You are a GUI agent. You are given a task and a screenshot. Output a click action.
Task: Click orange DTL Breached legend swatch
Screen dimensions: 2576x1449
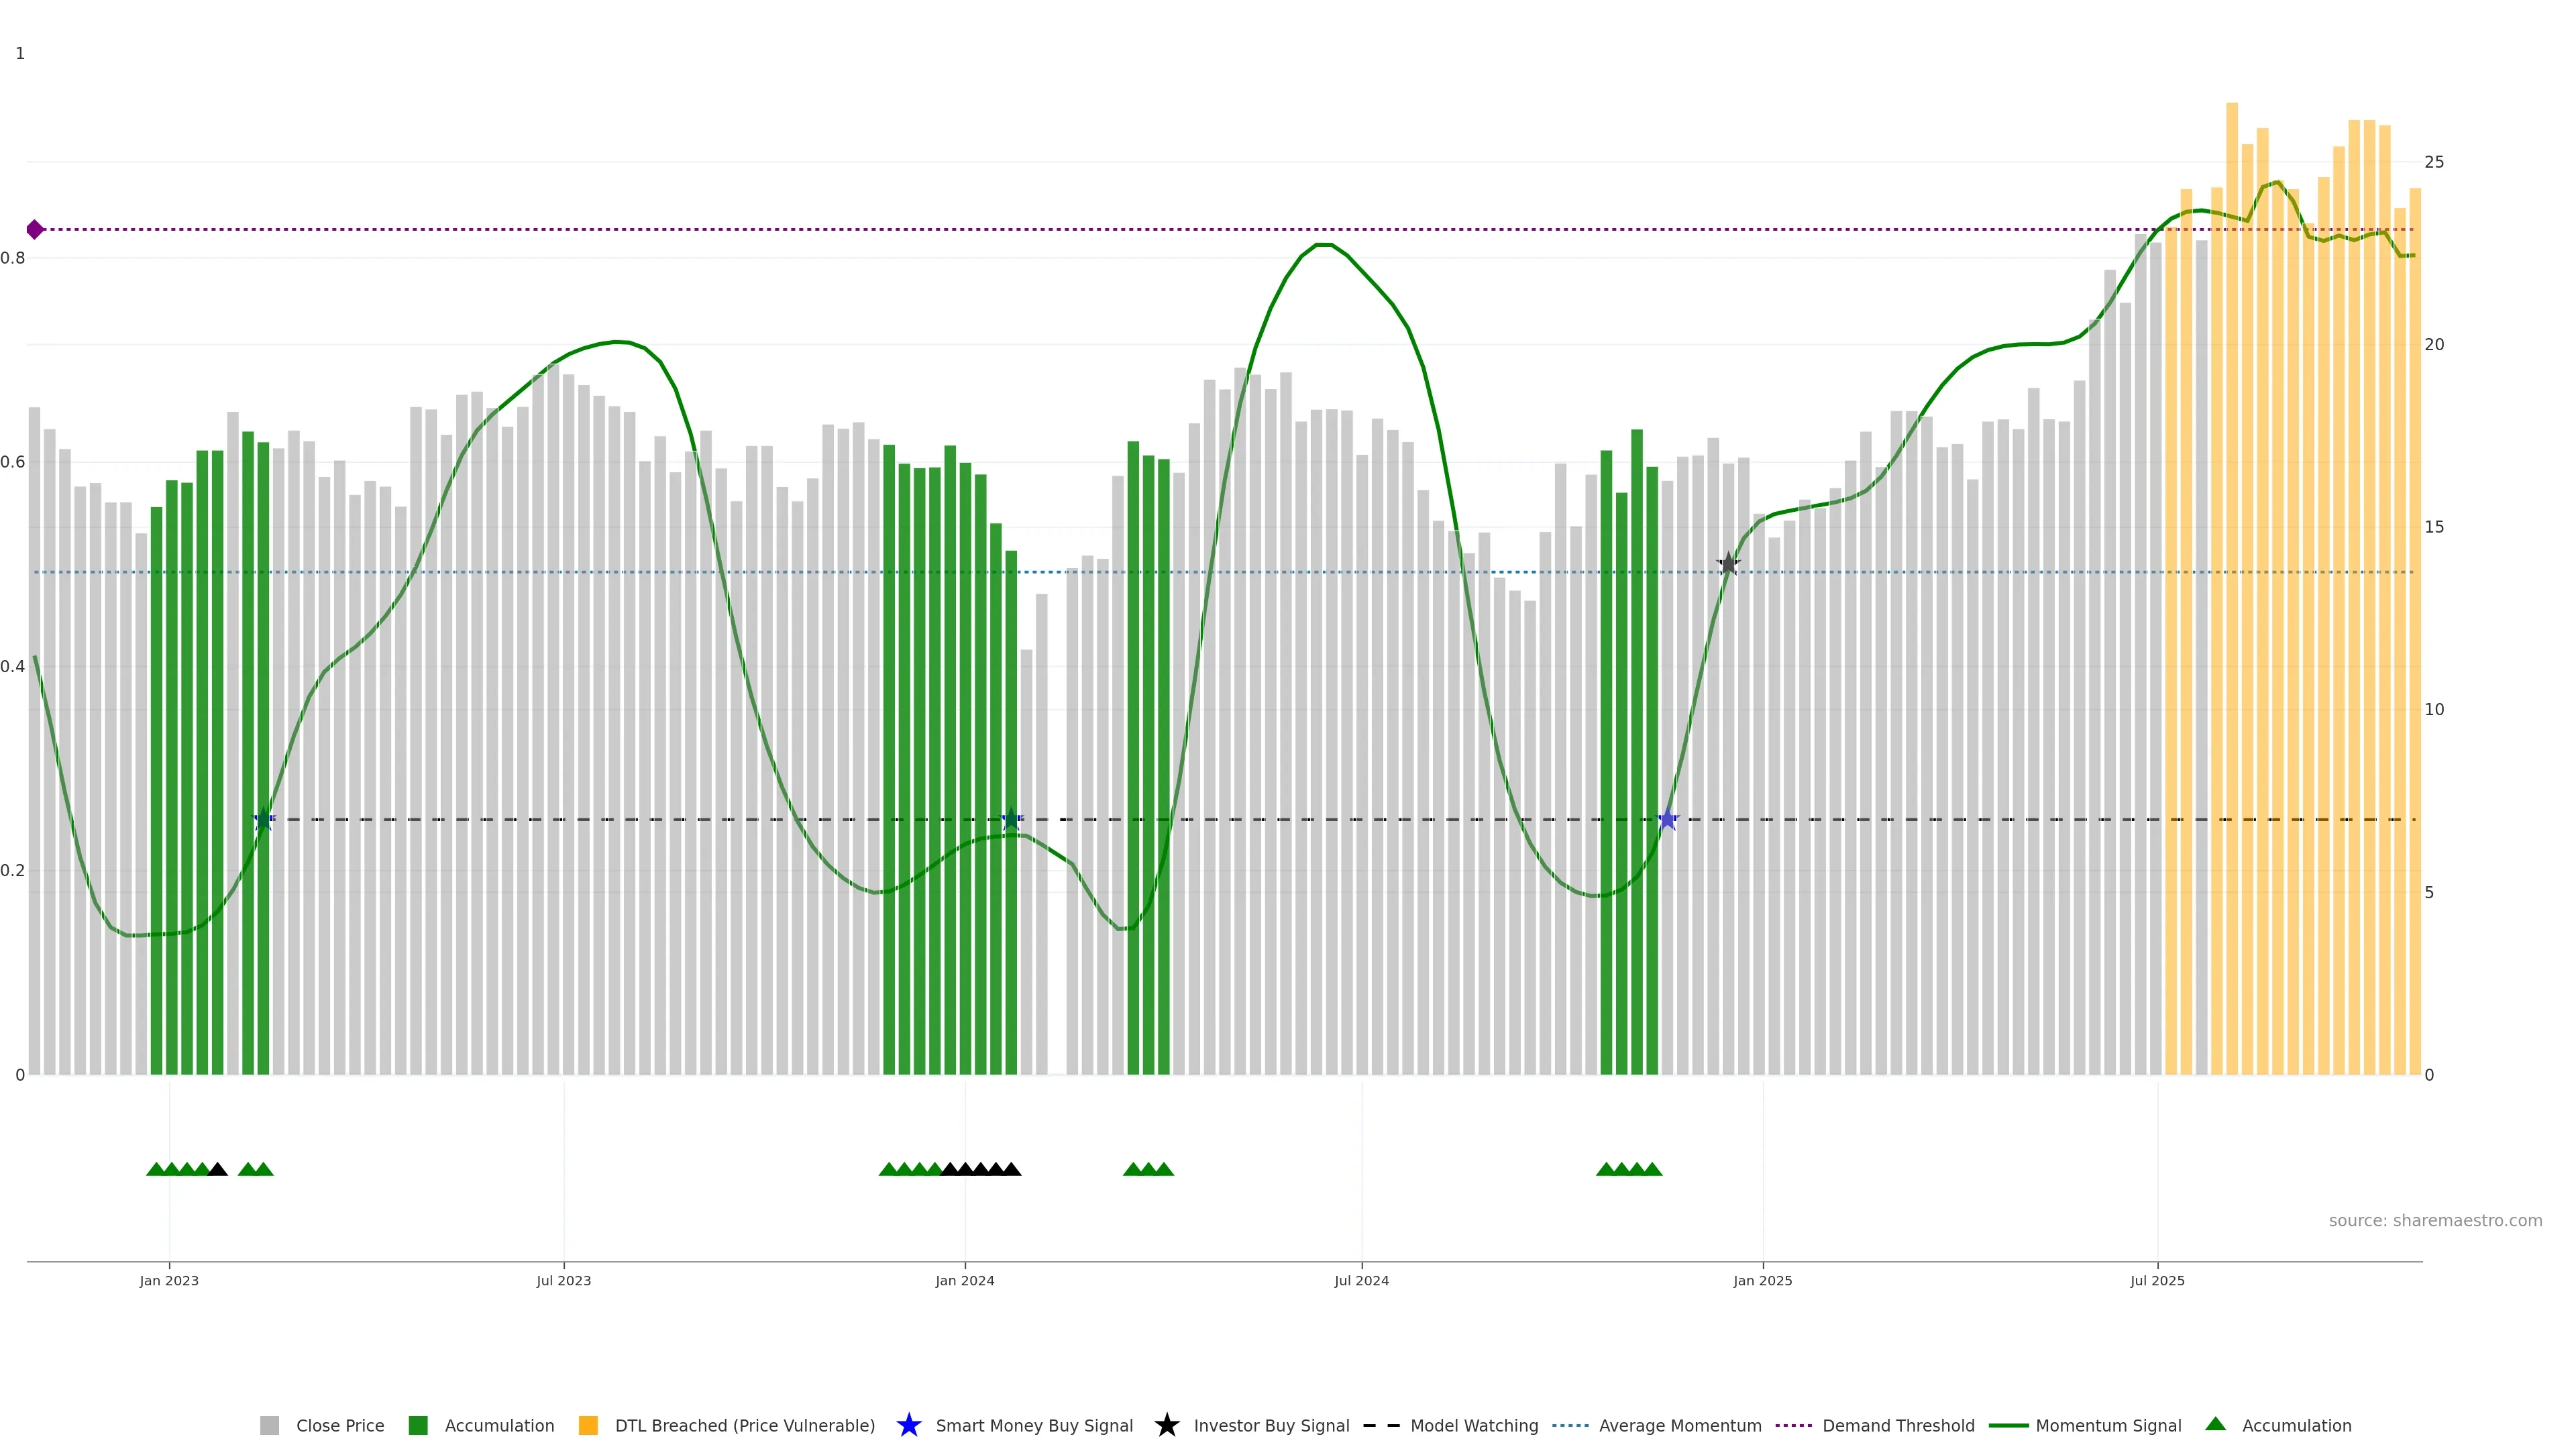click(588, 1425)
